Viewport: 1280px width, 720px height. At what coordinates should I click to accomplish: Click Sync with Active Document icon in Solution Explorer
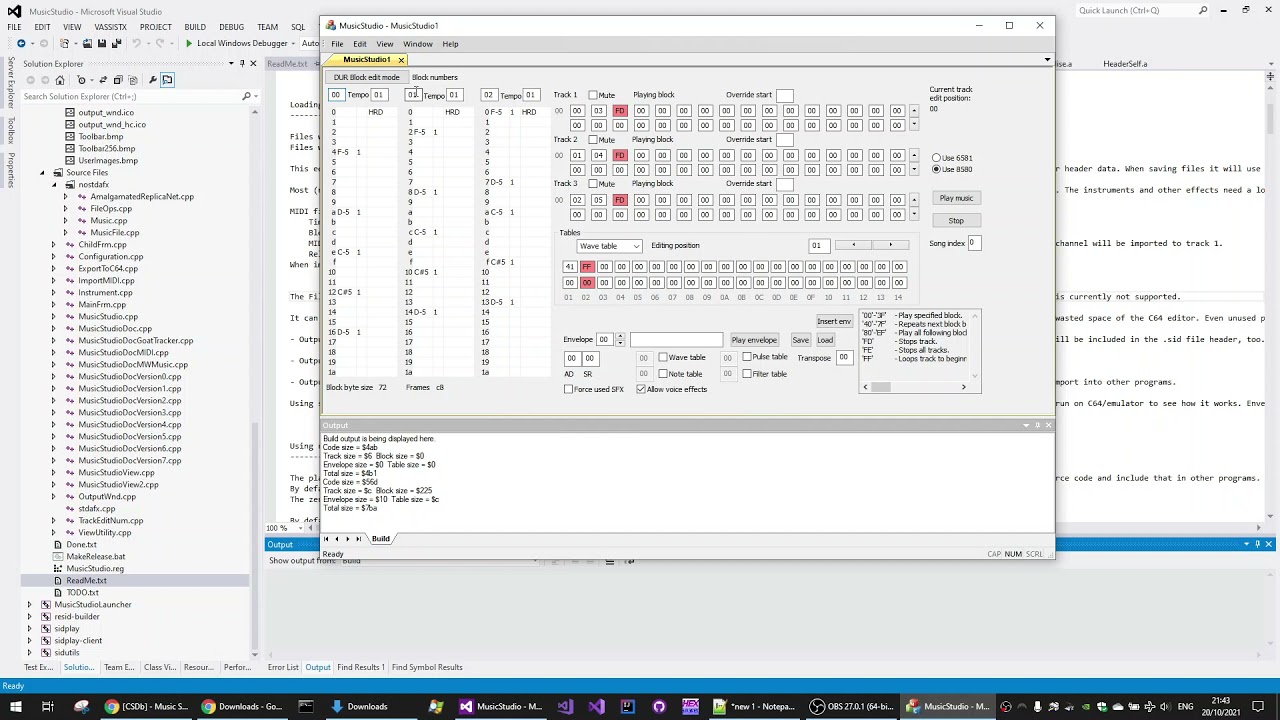click(103, 80)
